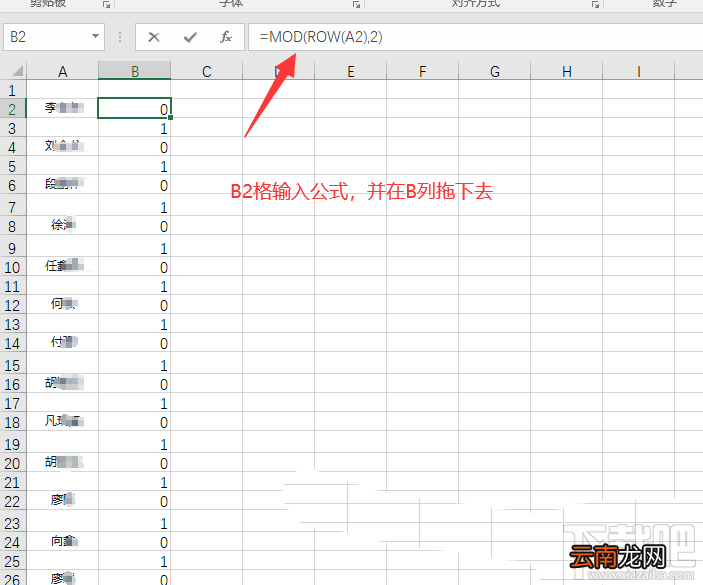703x585 pixels.
Task: Click cell B3 containing 1
Action: click(135, 128)
